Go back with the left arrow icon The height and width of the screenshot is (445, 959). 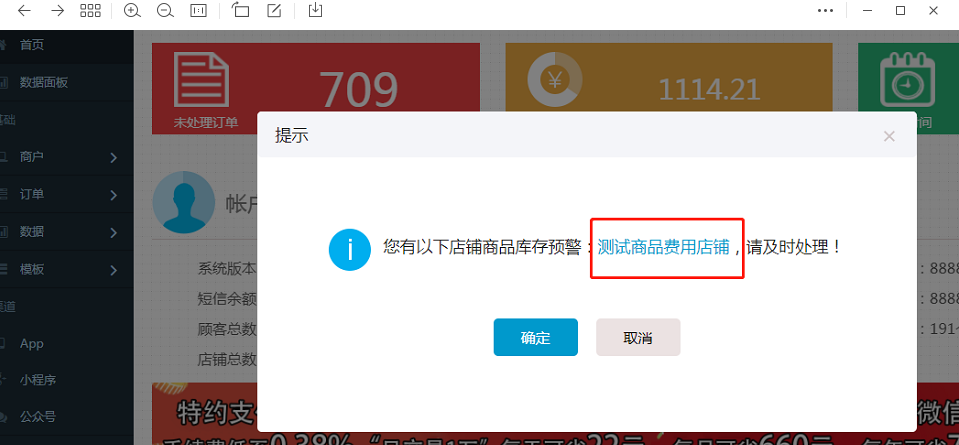tap(24, 10)
